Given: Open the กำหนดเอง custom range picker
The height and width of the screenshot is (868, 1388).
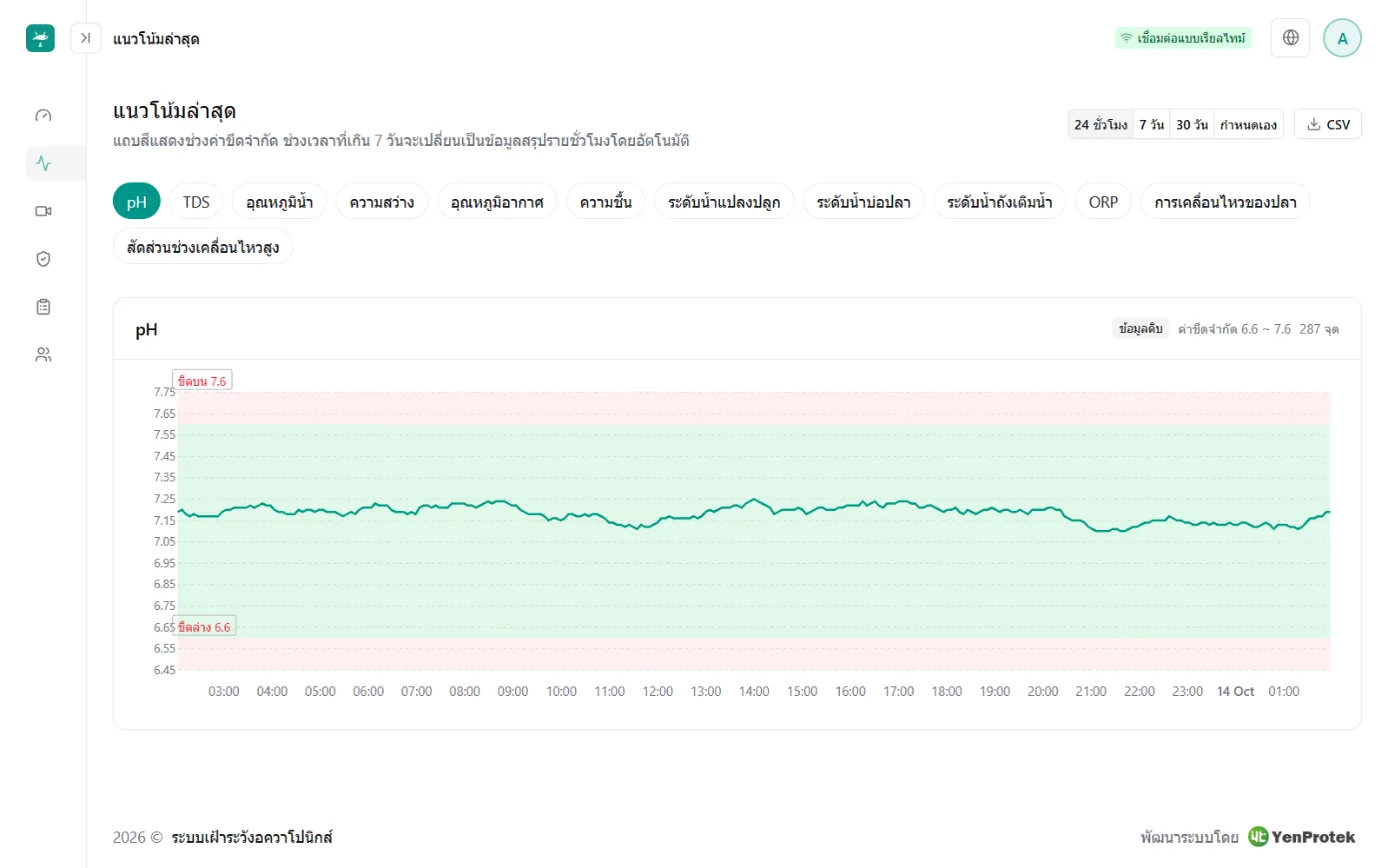Looking at the screenshot, I should click(1249, 125).
